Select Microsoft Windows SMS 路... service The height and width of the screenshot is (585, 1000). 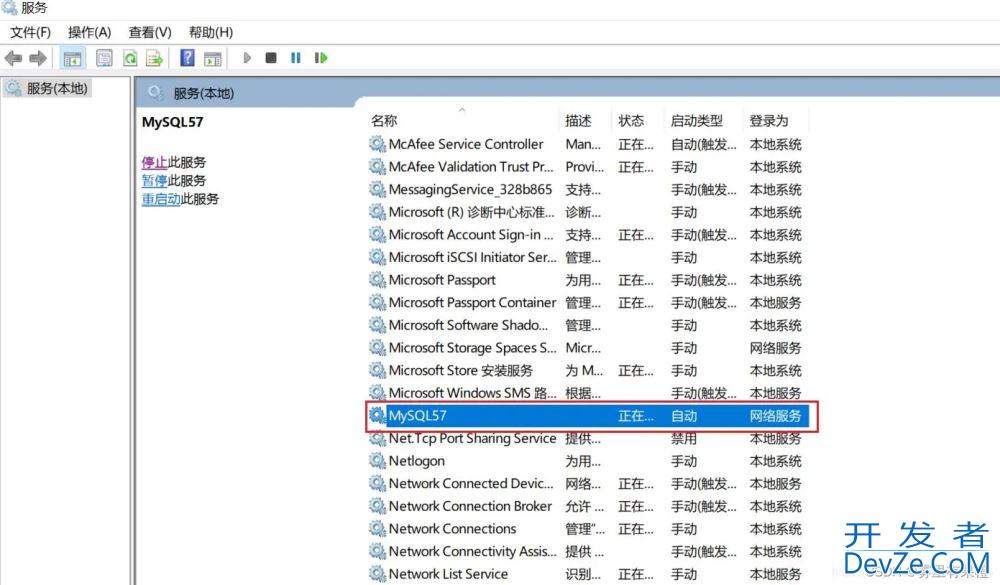click(473, 393)
